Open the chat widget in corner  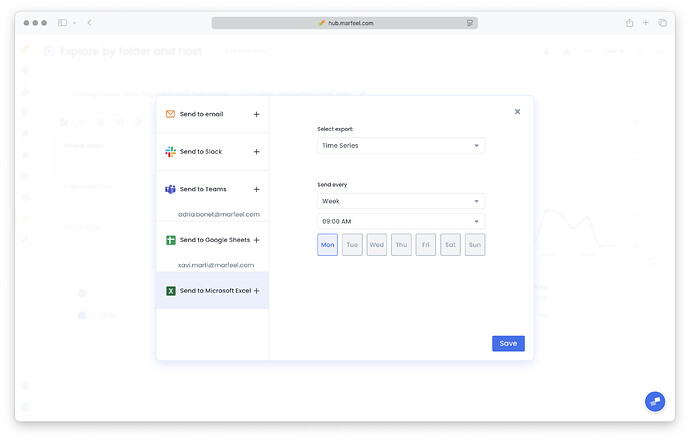655,401
